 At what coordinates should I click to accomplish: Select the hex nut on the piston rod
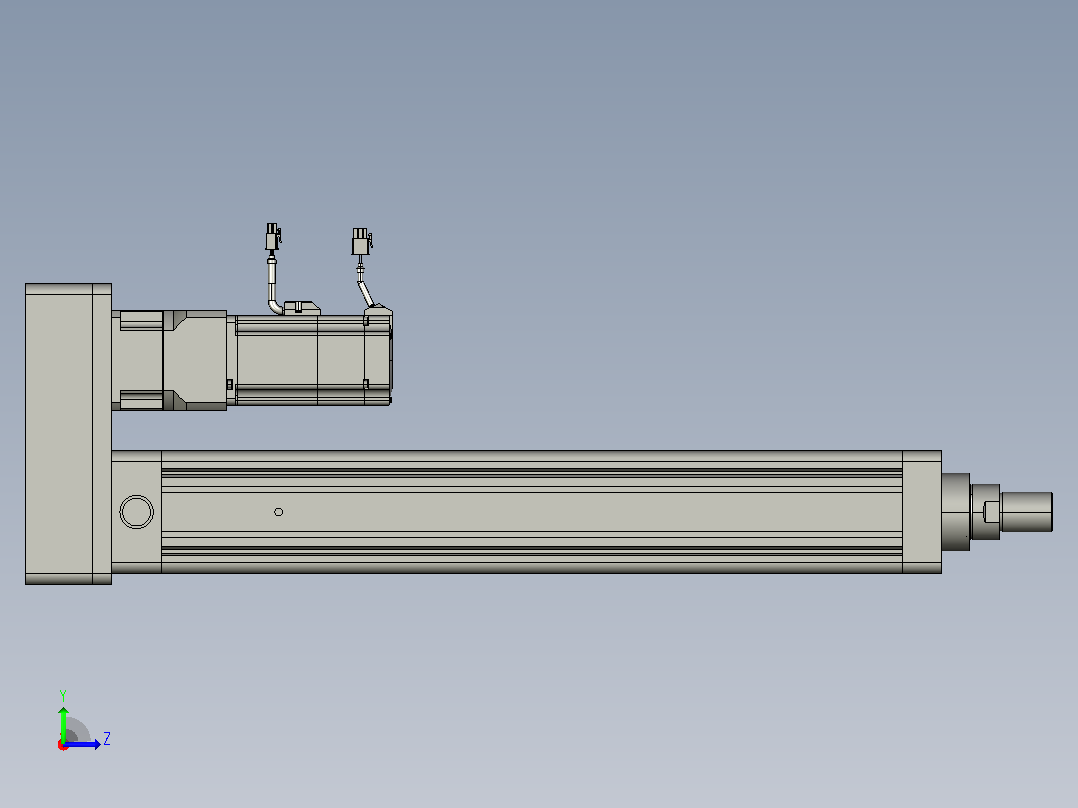985,512
